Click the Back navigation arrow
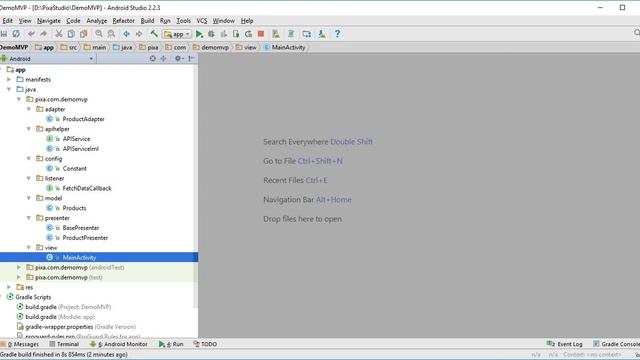Screen dimensions: 640x360 pos(127,34)
